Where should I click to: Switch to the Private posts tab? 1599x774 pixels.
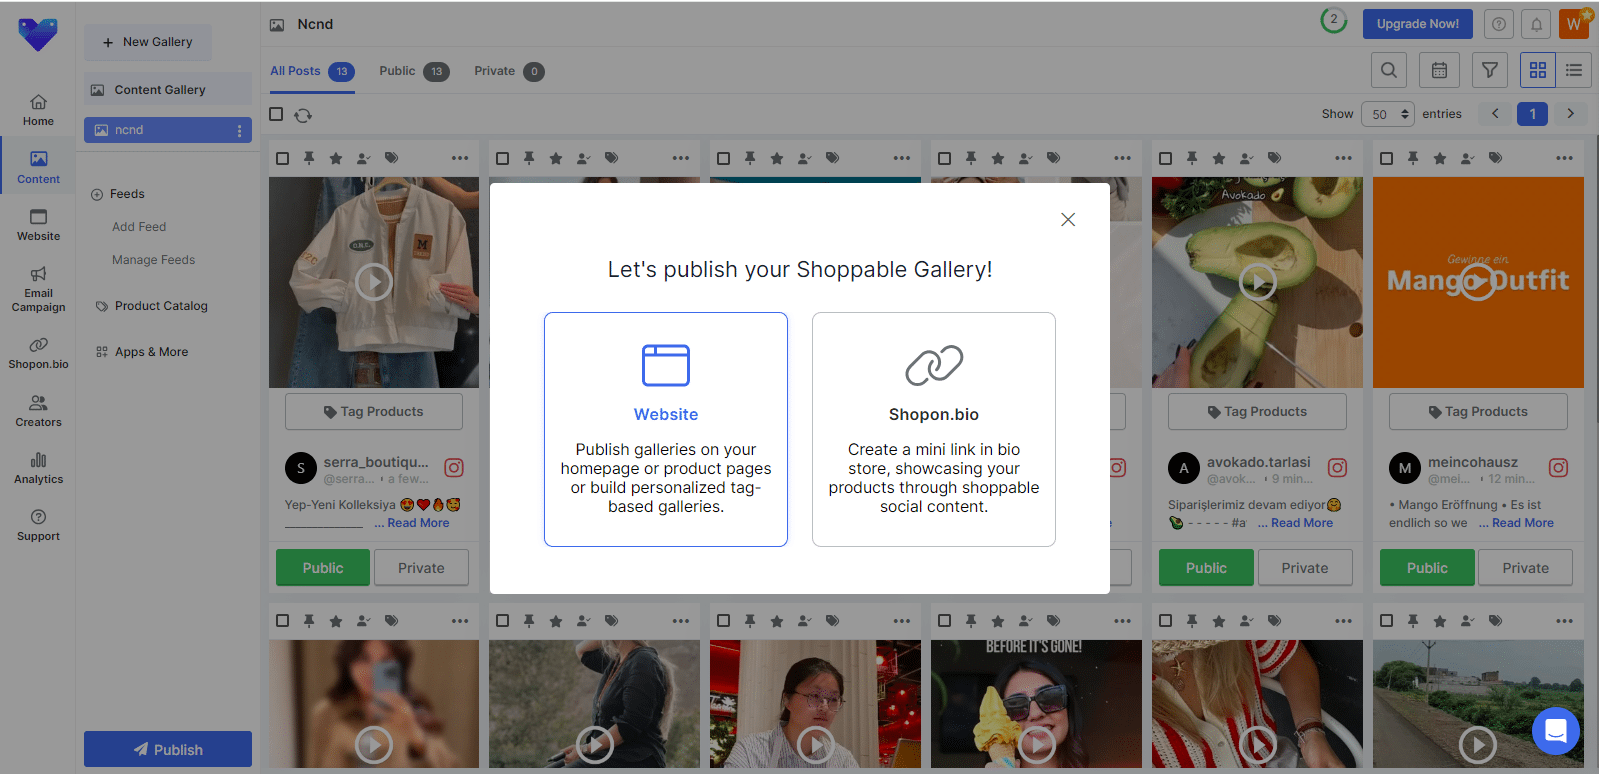508,71
